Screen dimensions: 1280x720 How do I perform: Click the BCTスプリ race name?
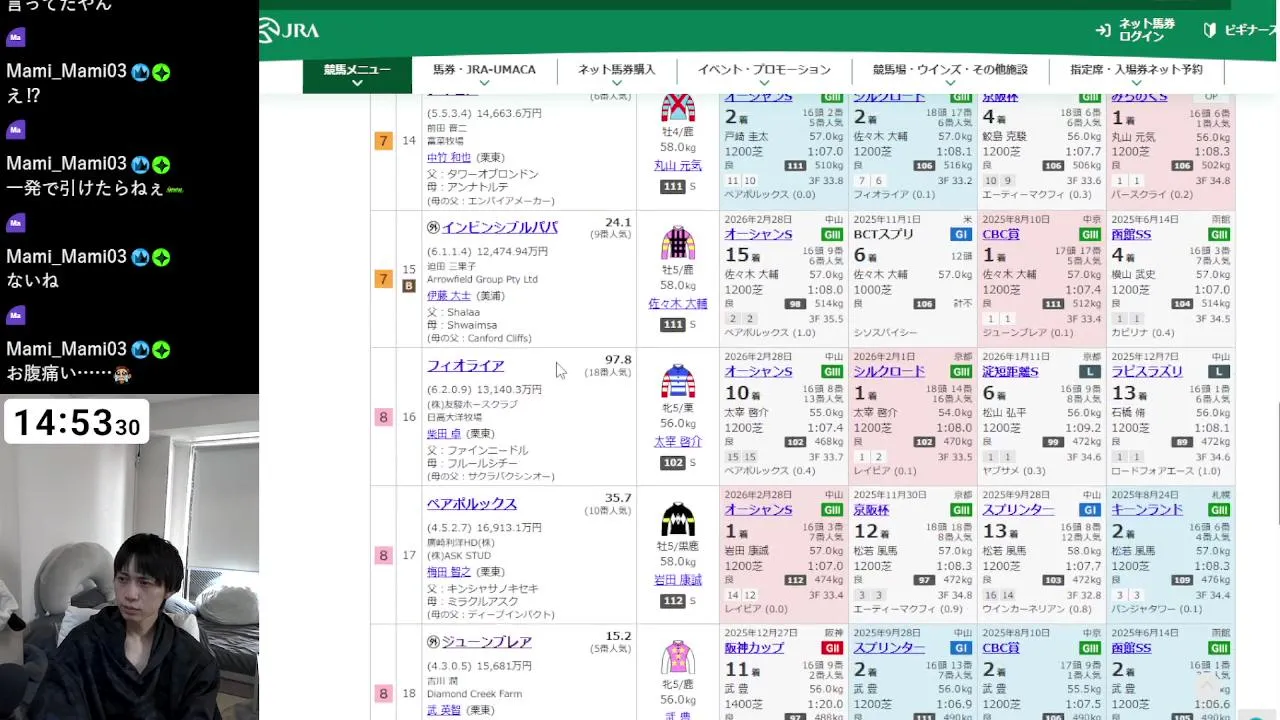[883, 234]
